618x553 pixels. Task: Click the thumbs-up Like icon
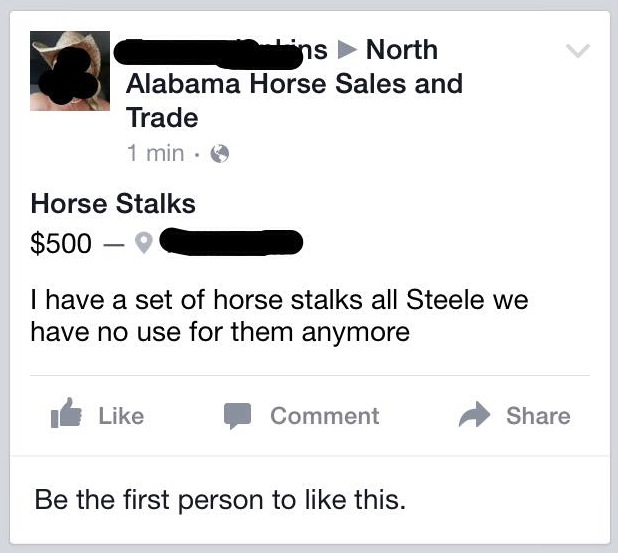click(66, 413)
